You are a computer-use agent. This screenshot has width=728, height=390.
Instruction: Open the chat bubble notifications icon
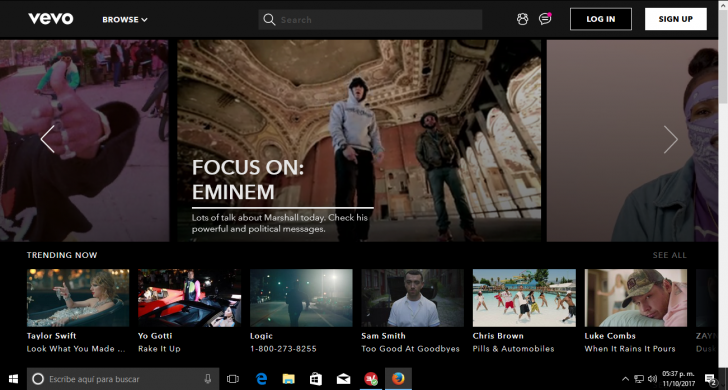pyautogui.click(x=545, y=19)
